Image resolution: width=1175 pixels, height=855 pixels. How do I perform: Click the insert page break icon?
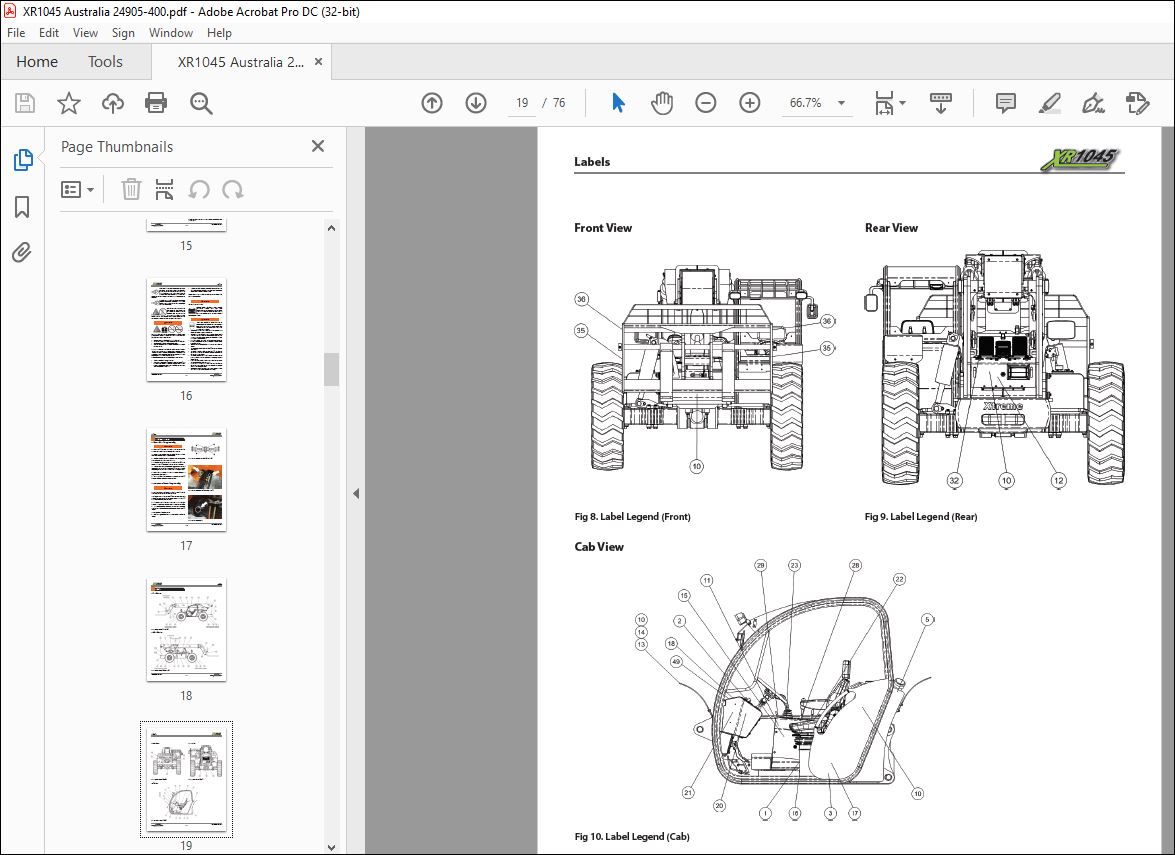(164, 190)
